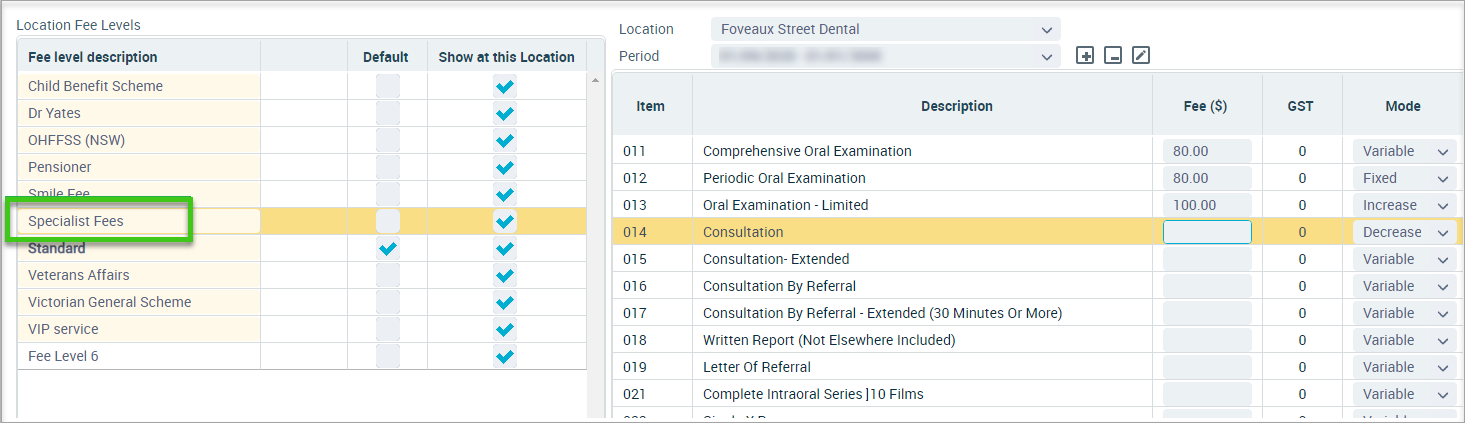This screenshot has height=423, width=1465.
Task: Click the scroll up arrow in fee levels list
Action: click(597, 80)
